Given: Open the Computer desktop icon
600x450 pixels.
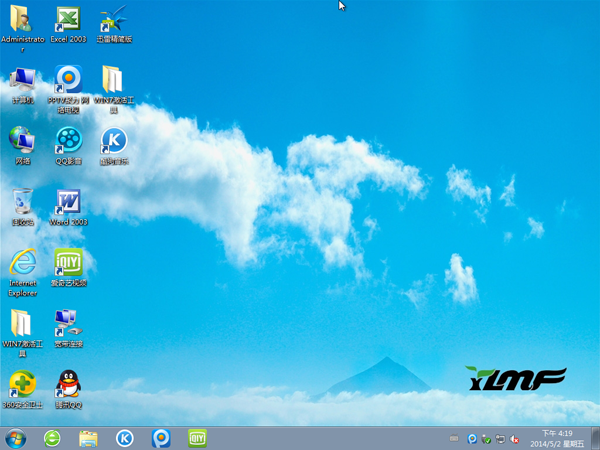Looking at the screenshot, I should (22, 79).
